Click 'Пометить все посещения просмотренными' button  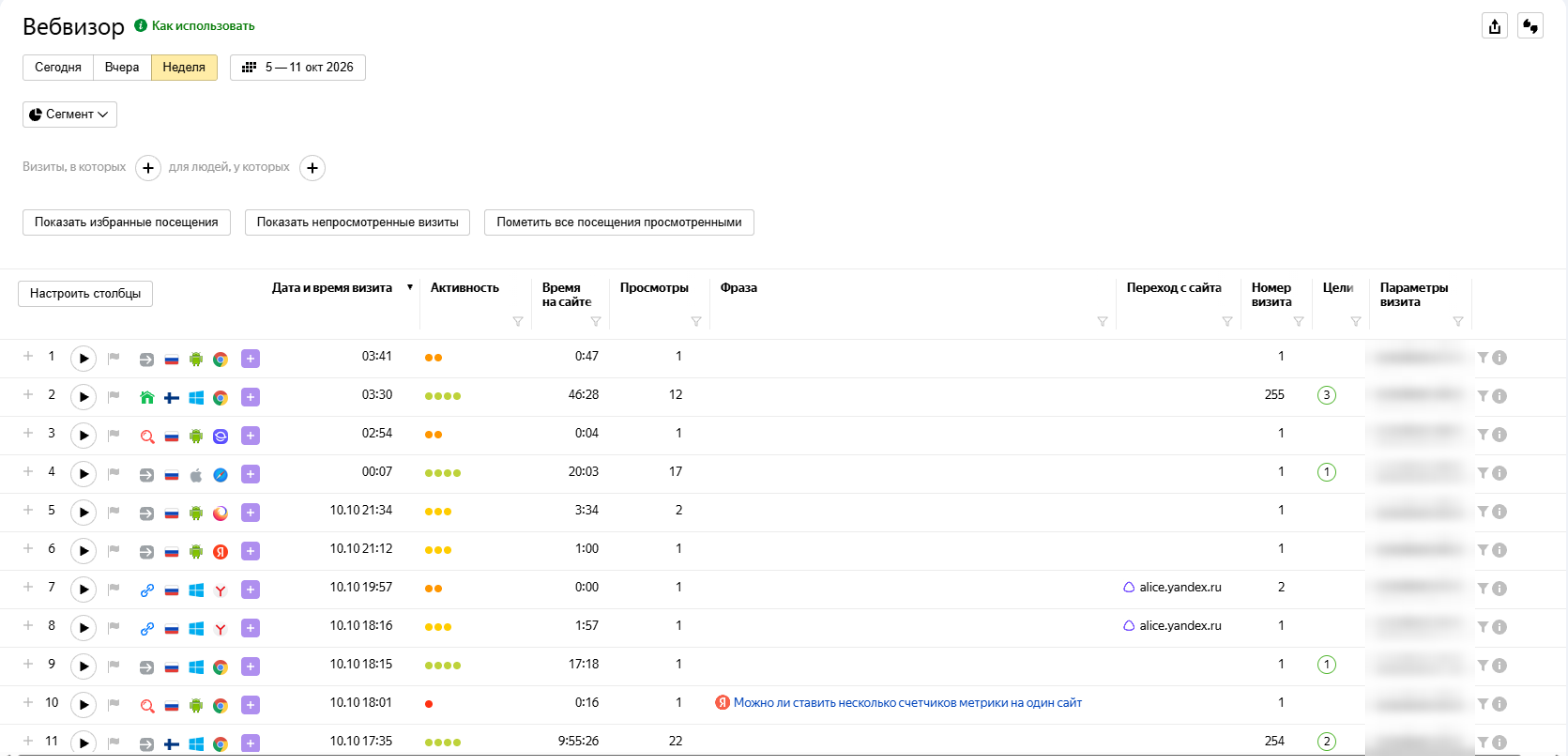[619, 222]
